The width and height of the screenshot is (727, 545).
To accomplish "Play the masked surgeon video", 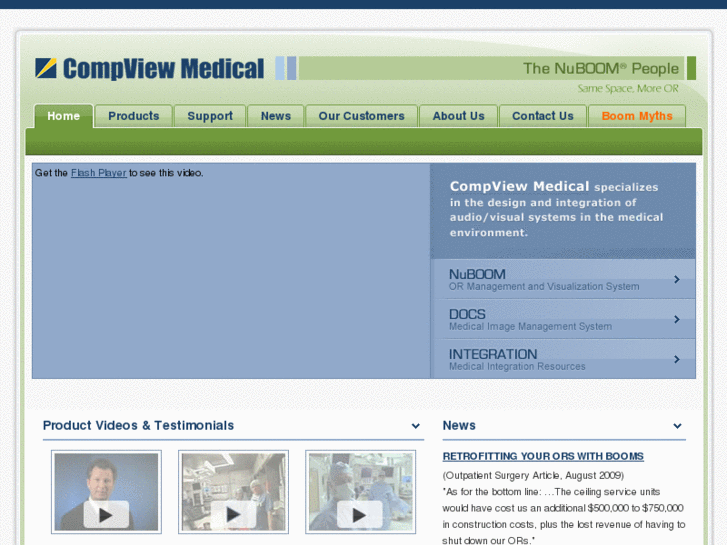I will (x=360, y=492).
